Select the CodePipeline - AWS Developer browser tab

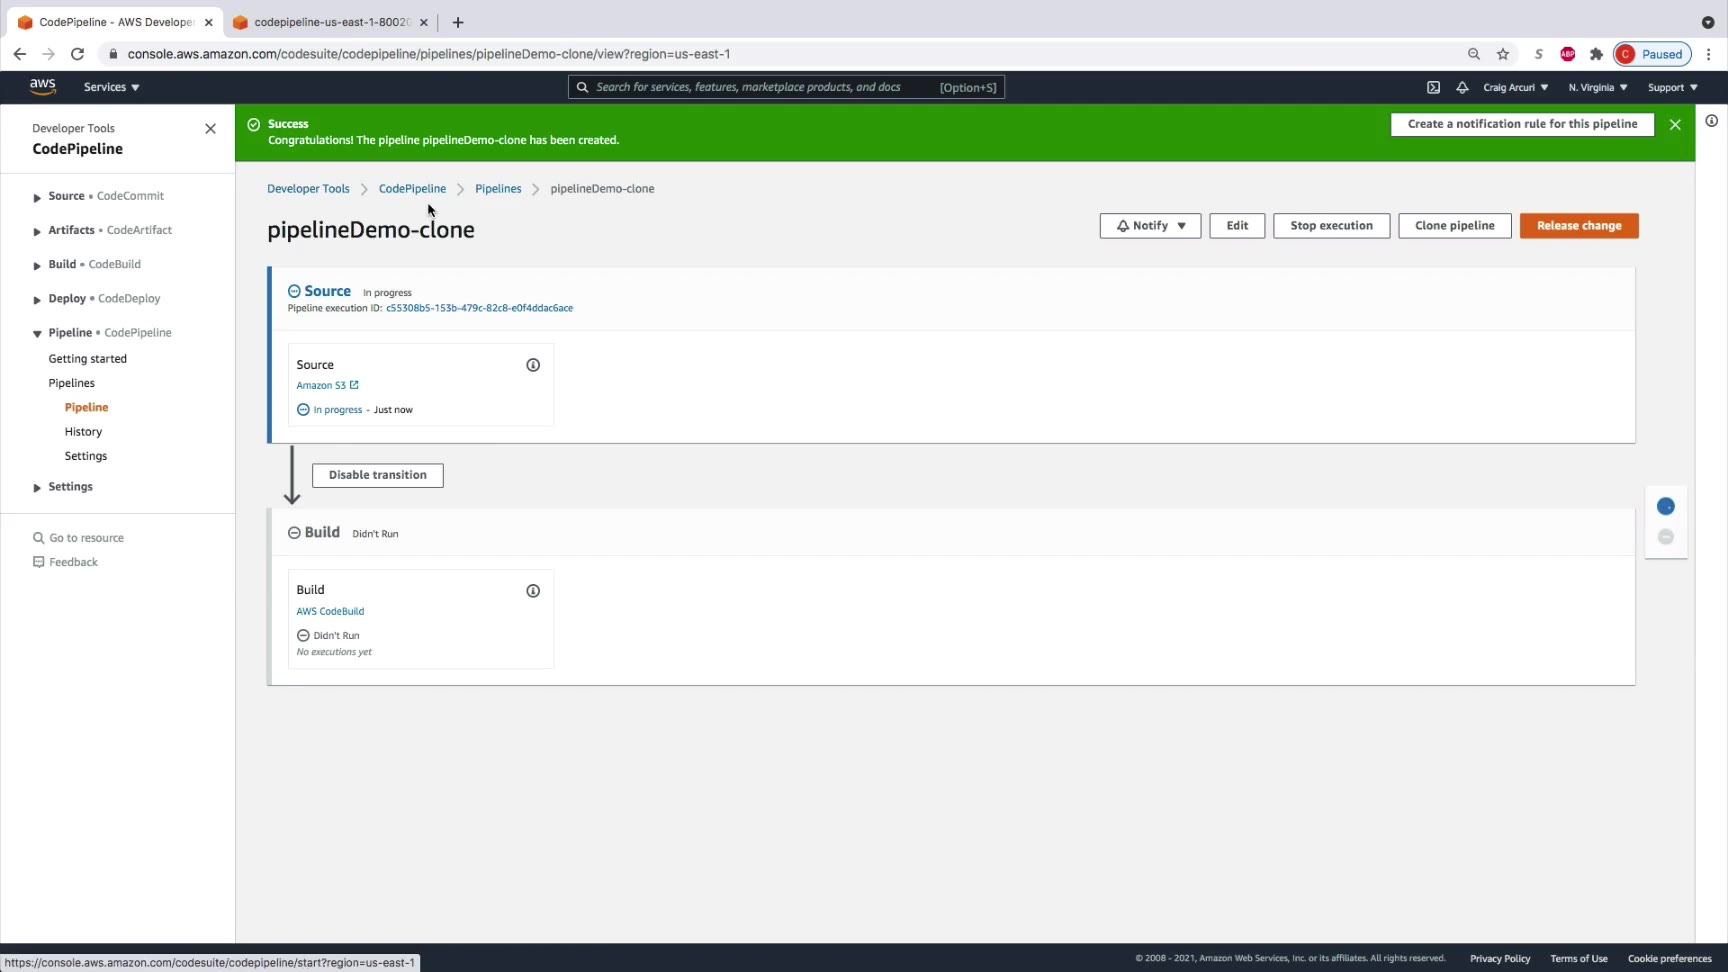114,22
